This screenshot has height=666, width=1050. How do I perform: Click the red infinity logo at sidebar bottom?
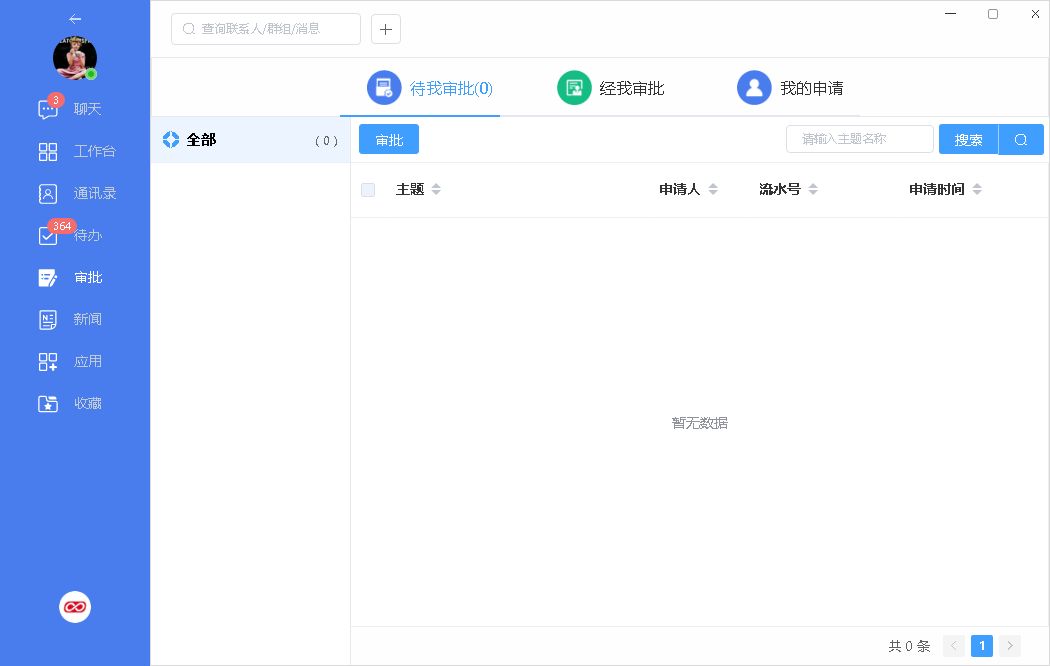pyautogui.click(x=75, y=607)
